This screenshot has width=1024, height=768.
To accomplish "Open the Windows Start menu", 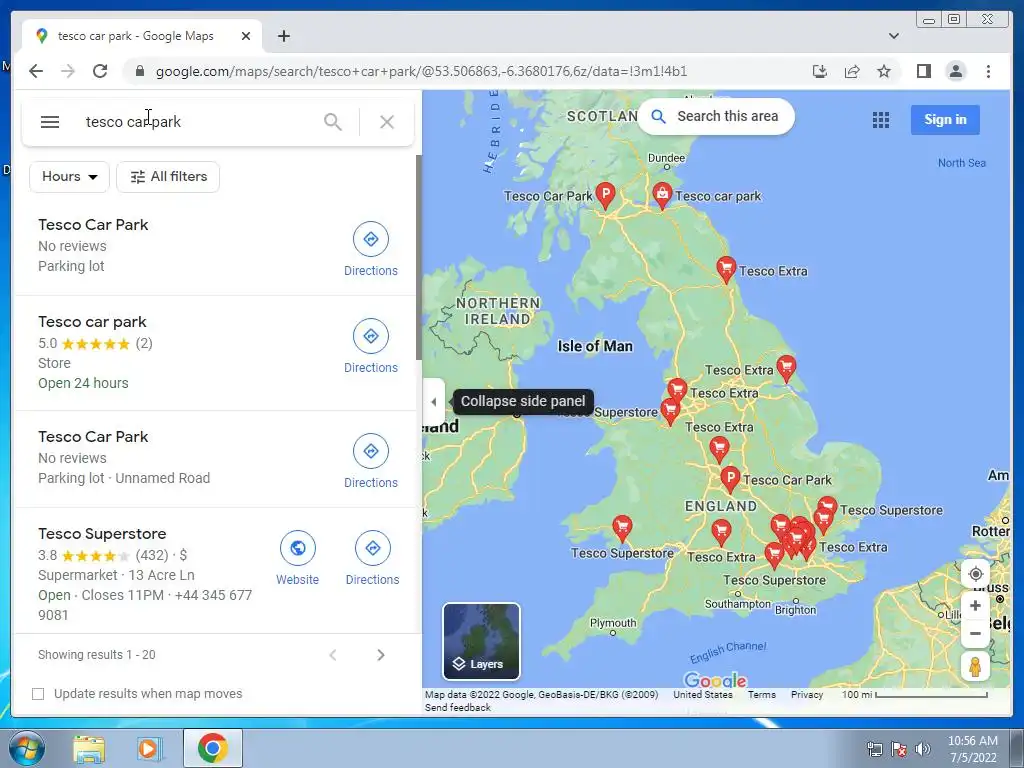I will pos(27,748).
